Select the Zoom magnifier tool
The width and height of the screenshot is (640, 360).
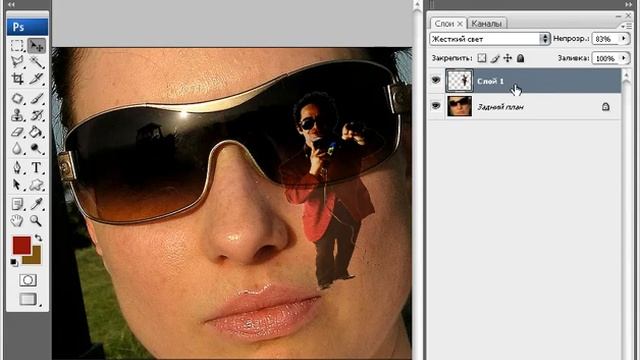36,221
